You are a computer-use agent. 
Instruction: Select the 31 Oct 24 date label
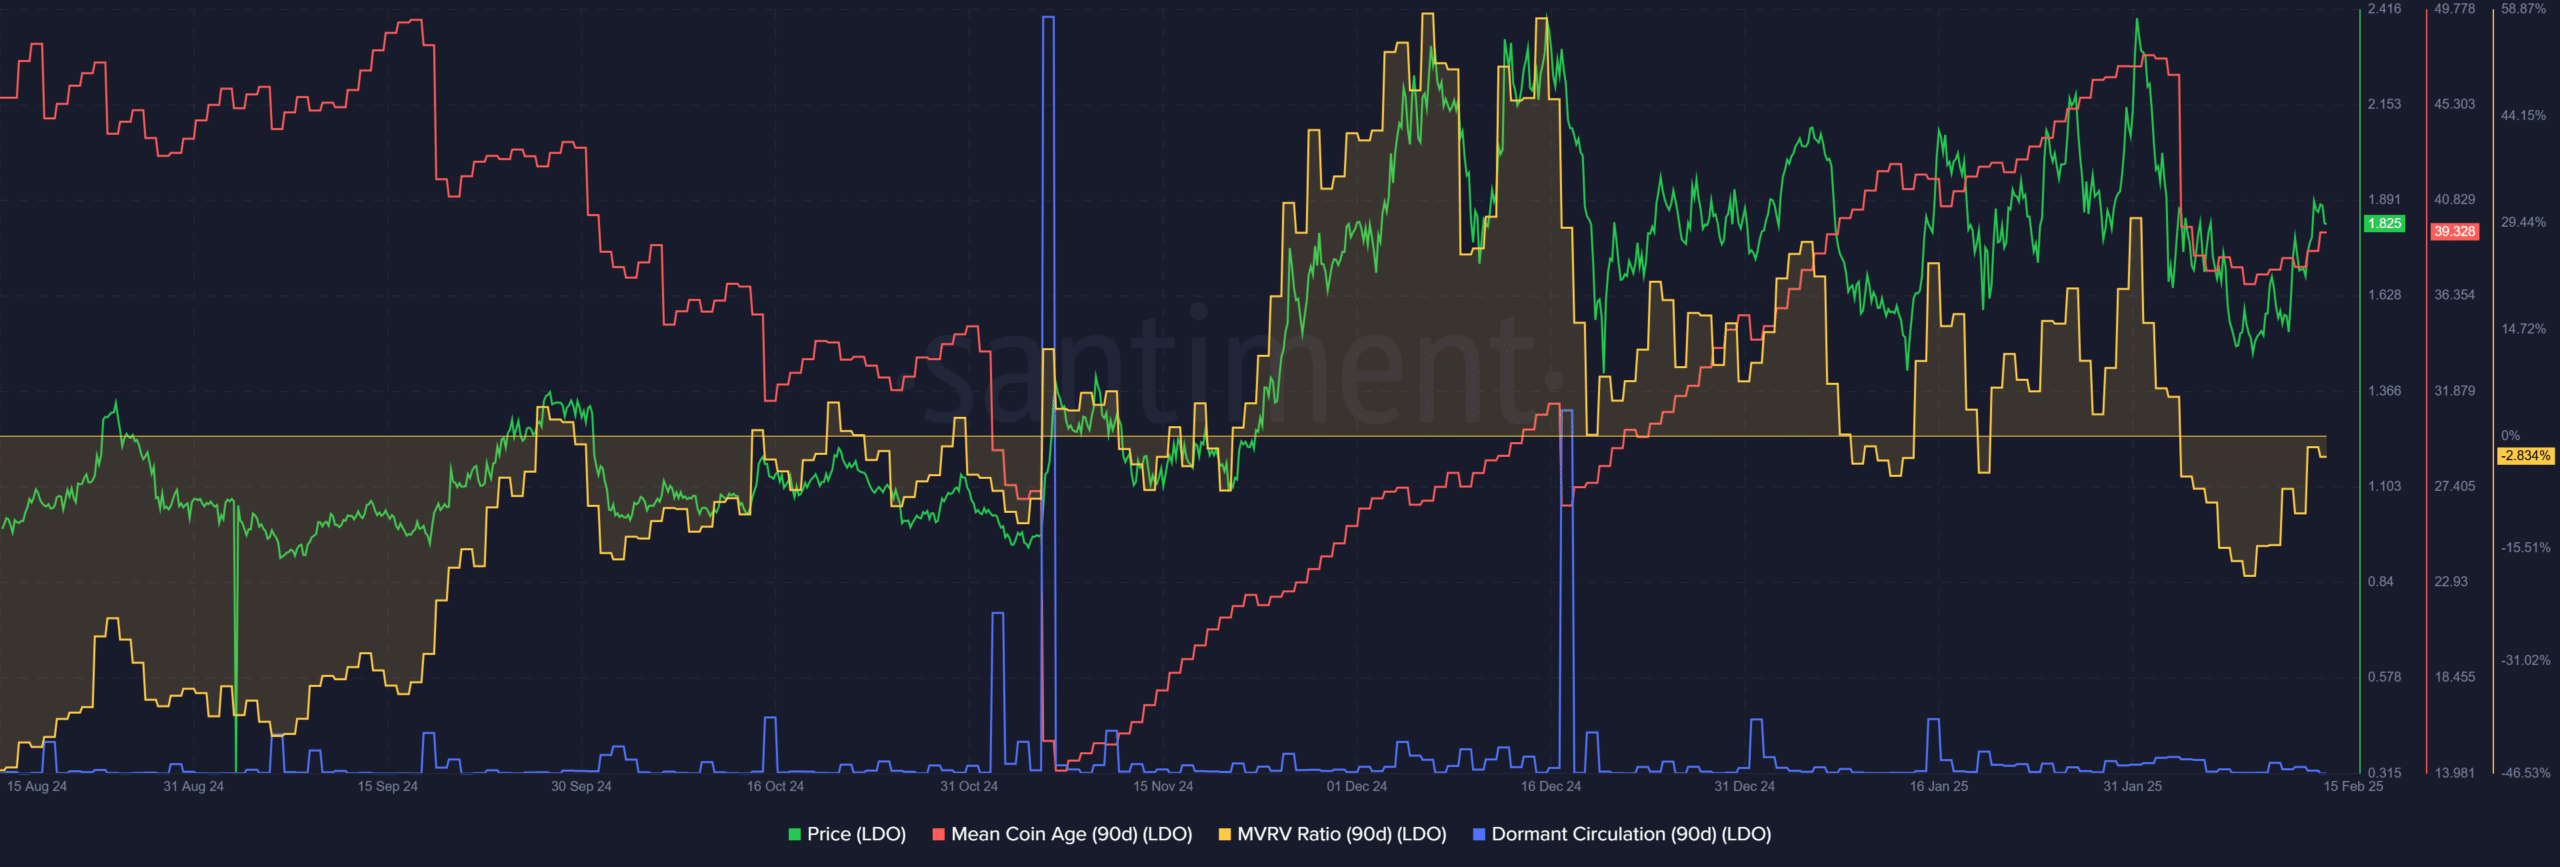[x=968, y=786]
